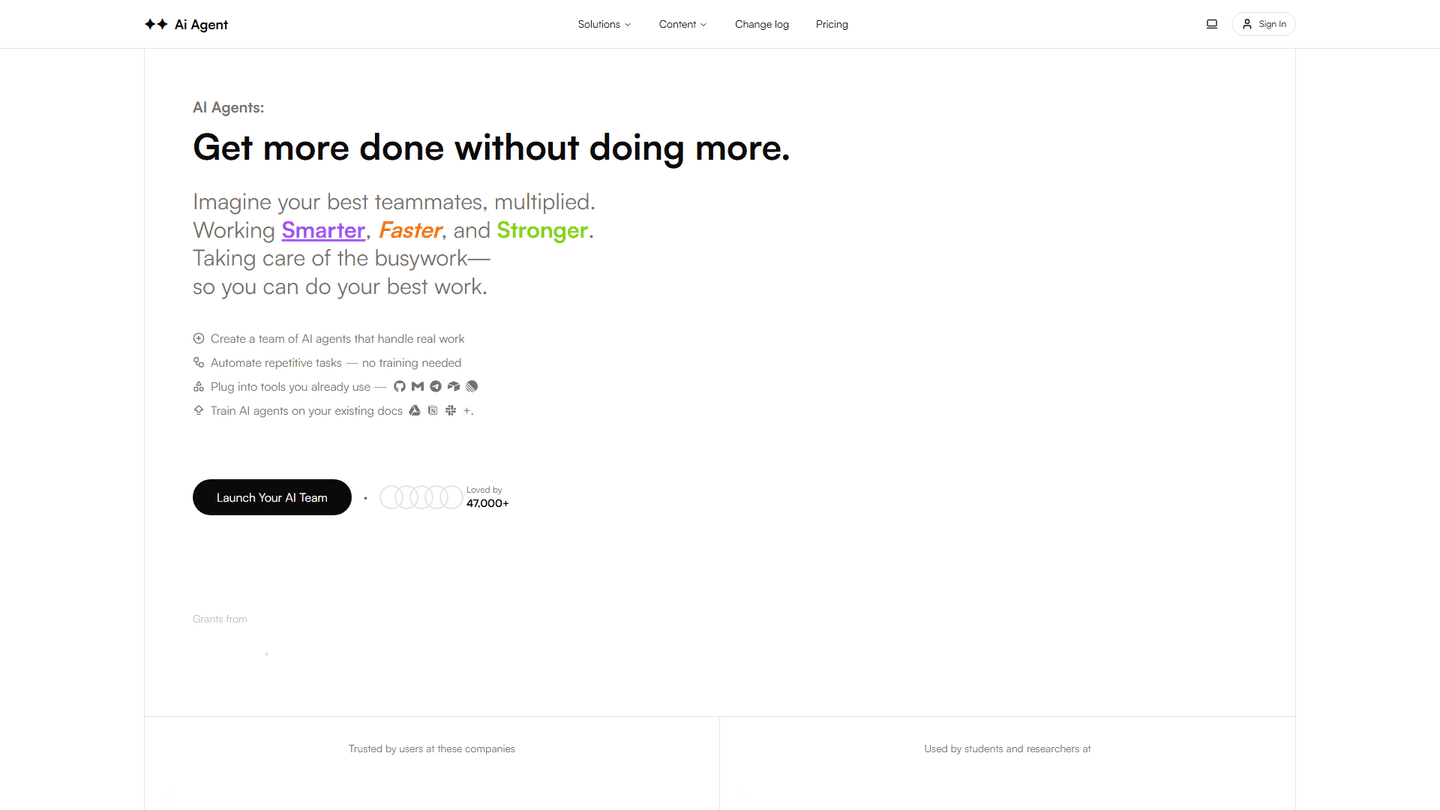Click the Linear striped-circle icon
This screenshot has height=810, width=1440.
click(472, 387)
